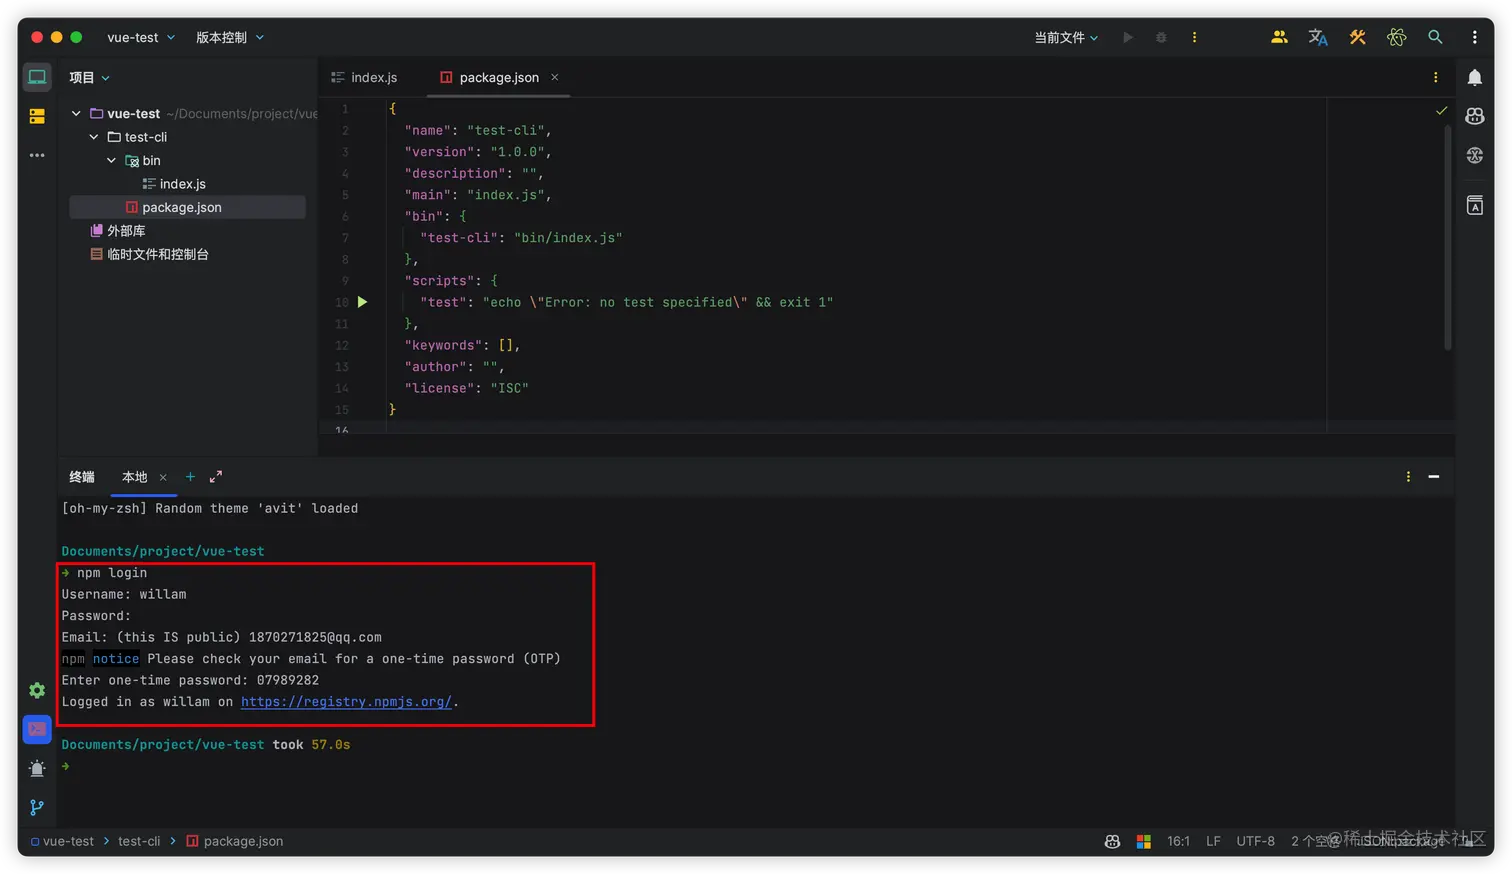
Task: Open the Git branch tool window icon
Action: [37, 807]
